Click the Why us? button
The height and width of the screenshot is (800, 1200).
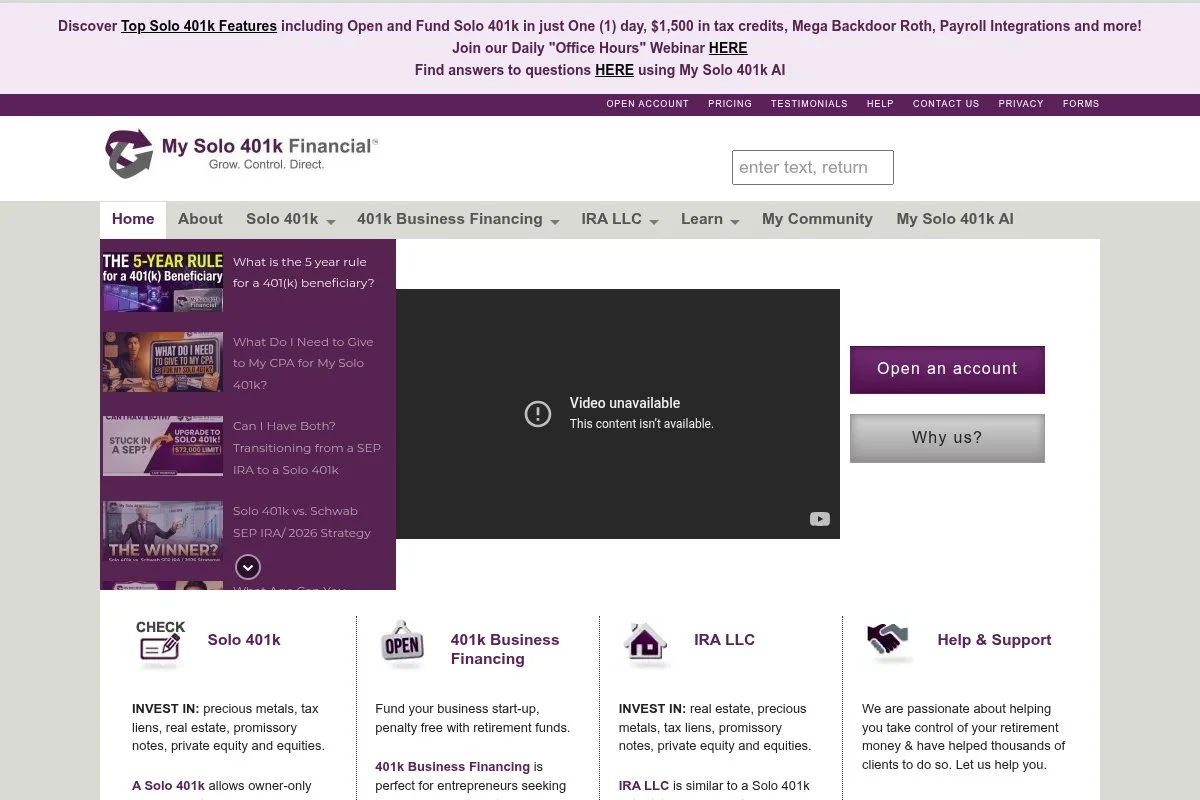tap(947, 437)
